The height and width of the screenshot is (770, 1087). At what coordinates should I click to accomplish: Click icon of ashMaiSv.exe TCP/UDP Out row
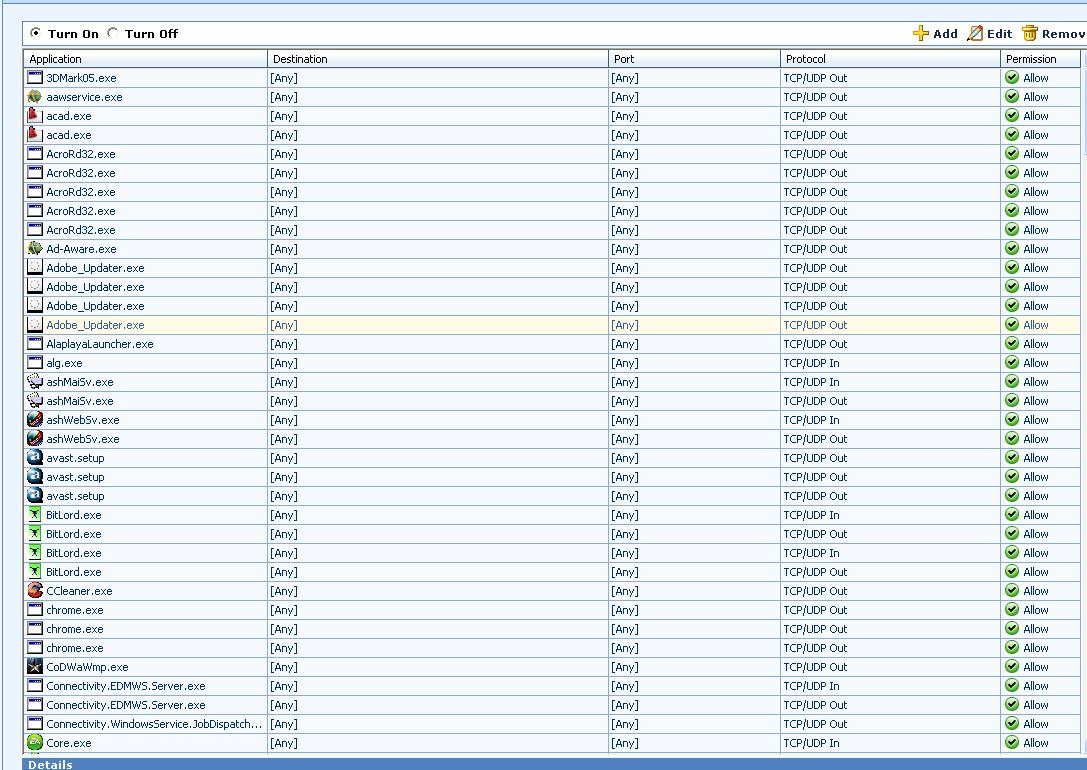click(x=35, y=400)
